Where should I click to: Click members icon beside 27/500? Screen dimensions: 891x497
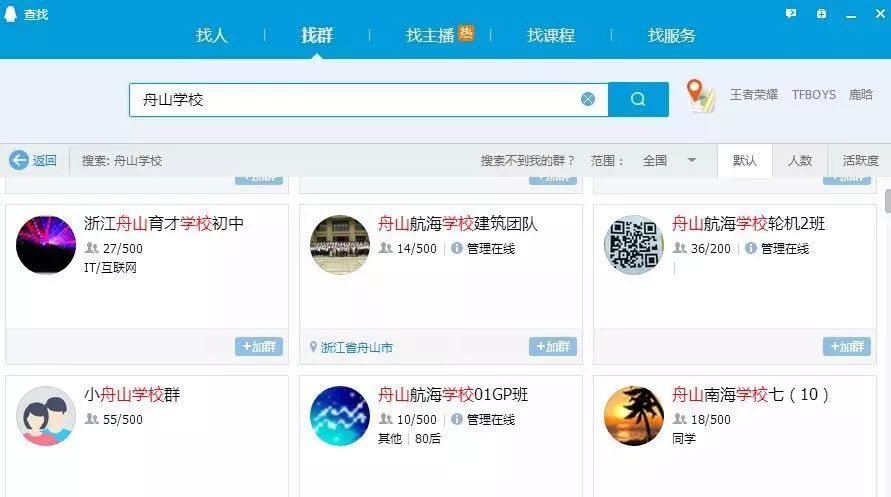coord(92,248)
